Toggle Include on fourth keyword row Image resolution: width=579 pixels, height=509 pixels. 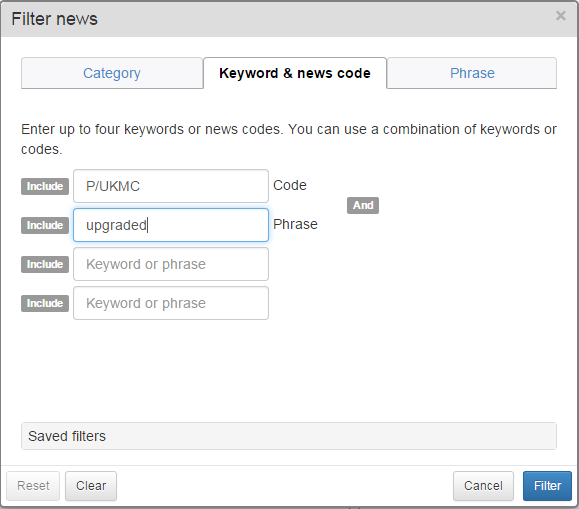(45, 303)
